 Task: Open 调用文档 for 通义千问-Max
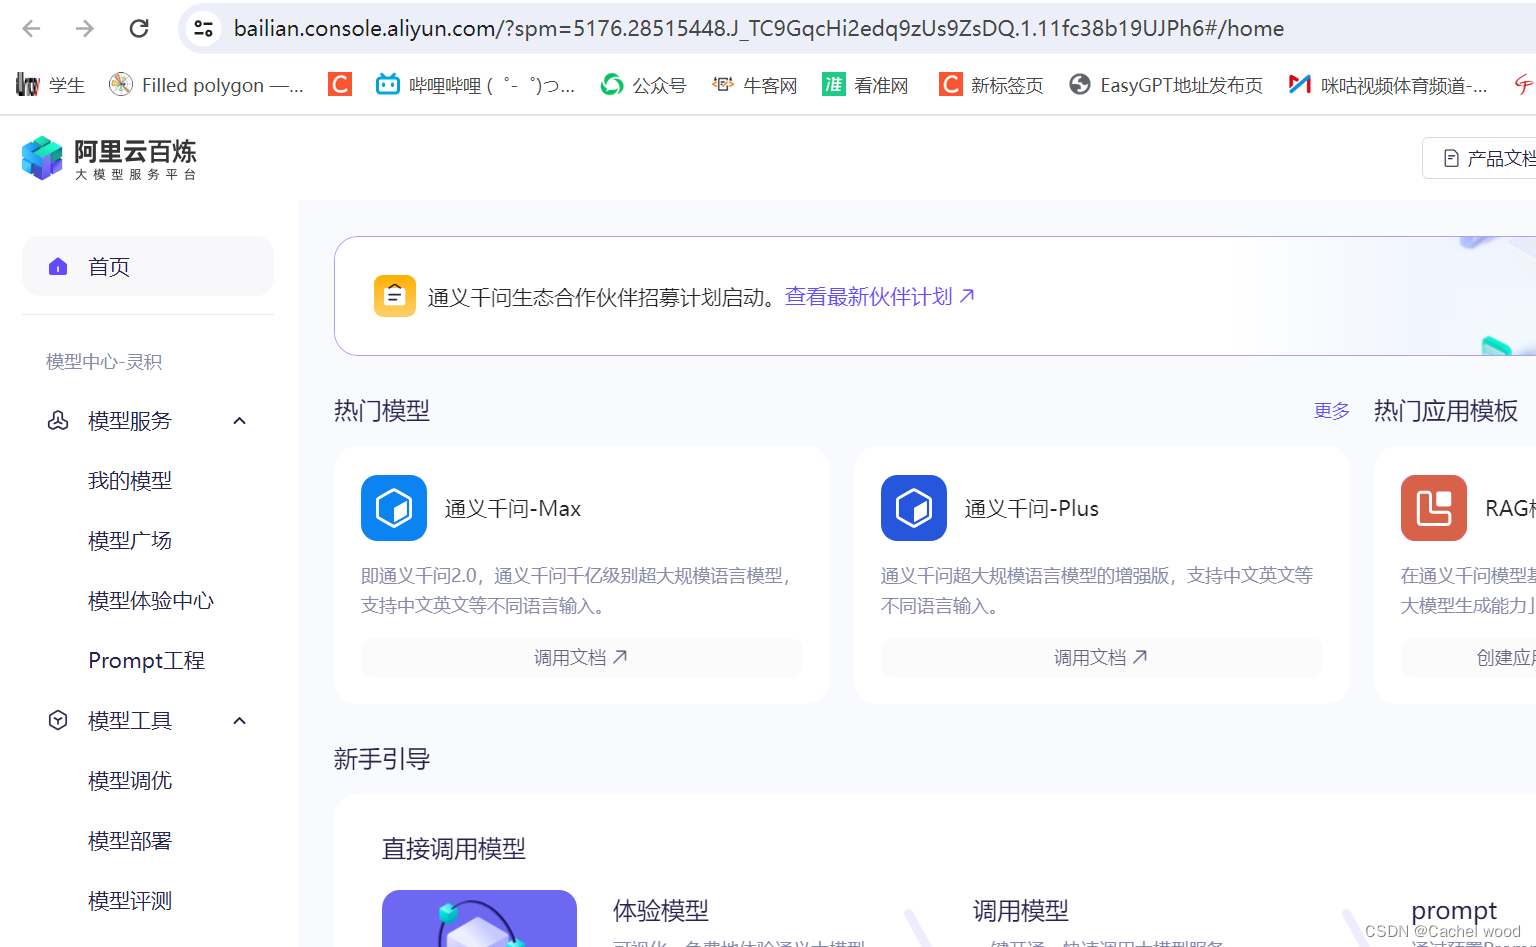(582, 657)
